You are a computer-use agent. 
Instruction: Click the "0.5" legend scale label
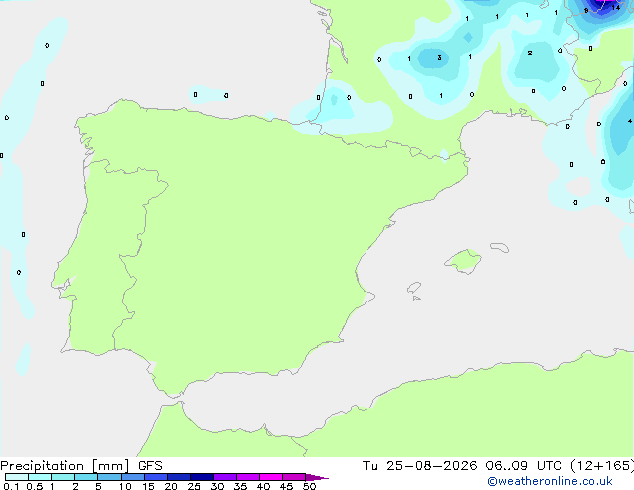click(x=35, y=486)
